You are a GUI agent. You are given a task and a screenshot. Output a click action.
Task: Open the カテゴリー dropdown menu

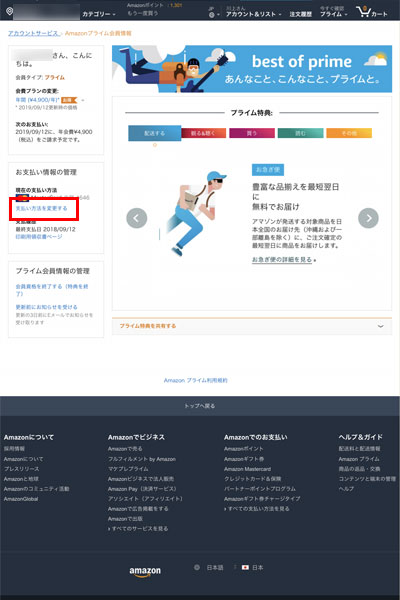[x=99, y=14]
